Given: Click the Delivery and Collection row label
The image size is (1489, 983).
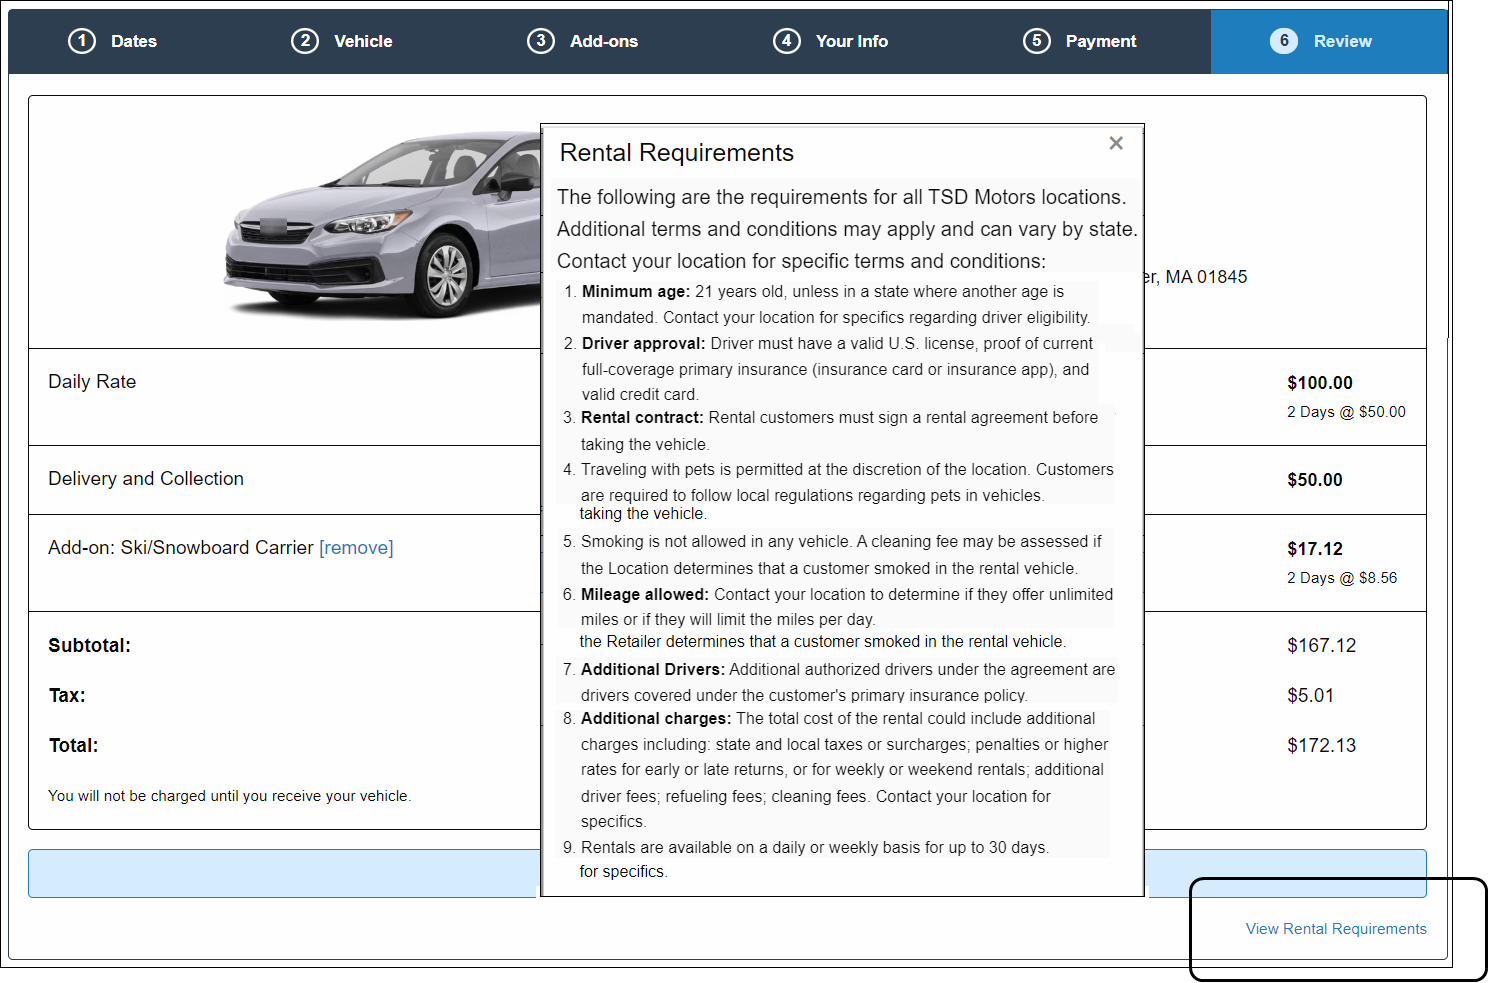Looking at the screenshot, I should click(146, 479).
